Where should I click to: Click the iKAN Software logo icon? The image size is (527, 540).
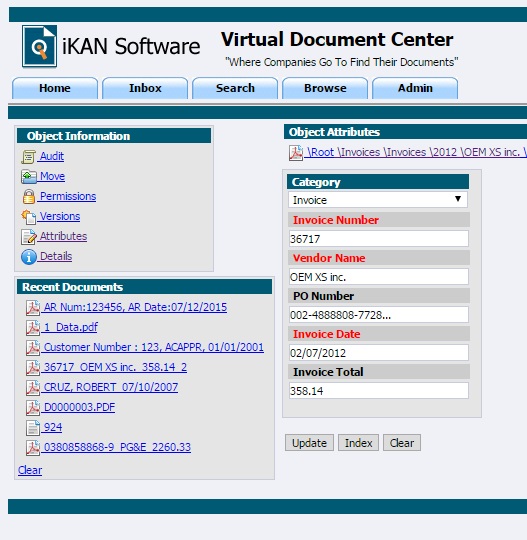coord(40,46)
